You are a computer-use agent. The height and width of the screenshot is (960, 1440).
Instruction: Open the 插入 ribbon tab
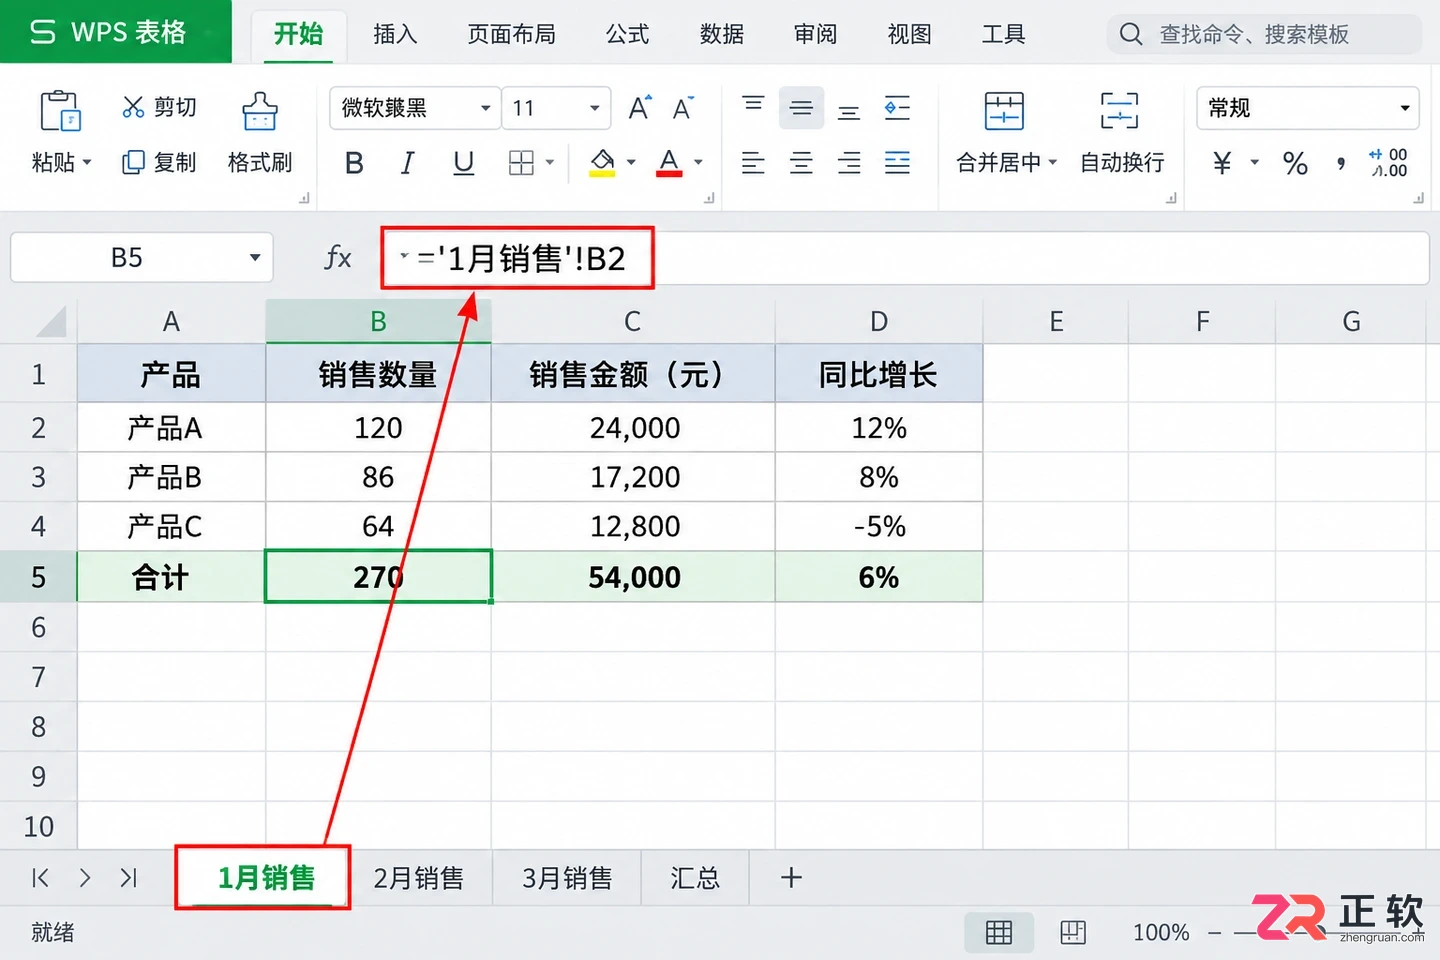pos(395,34)
